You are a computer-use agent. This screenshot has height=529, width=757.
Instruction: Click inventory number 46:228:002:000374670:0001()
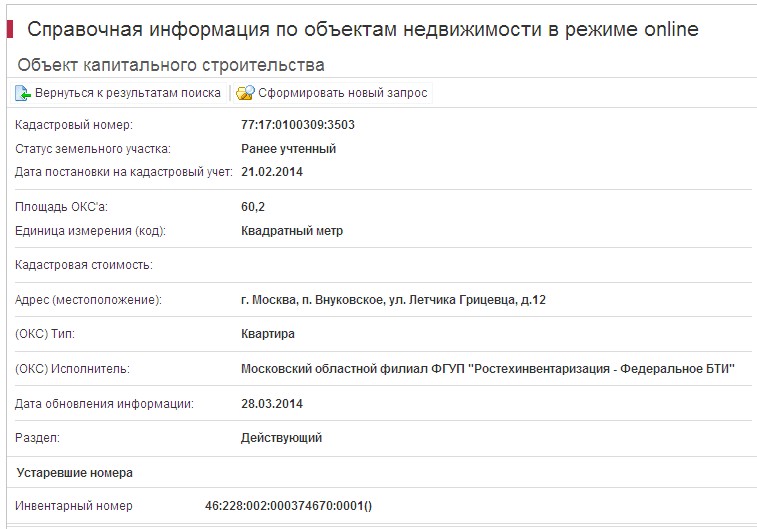pos(288,506)
